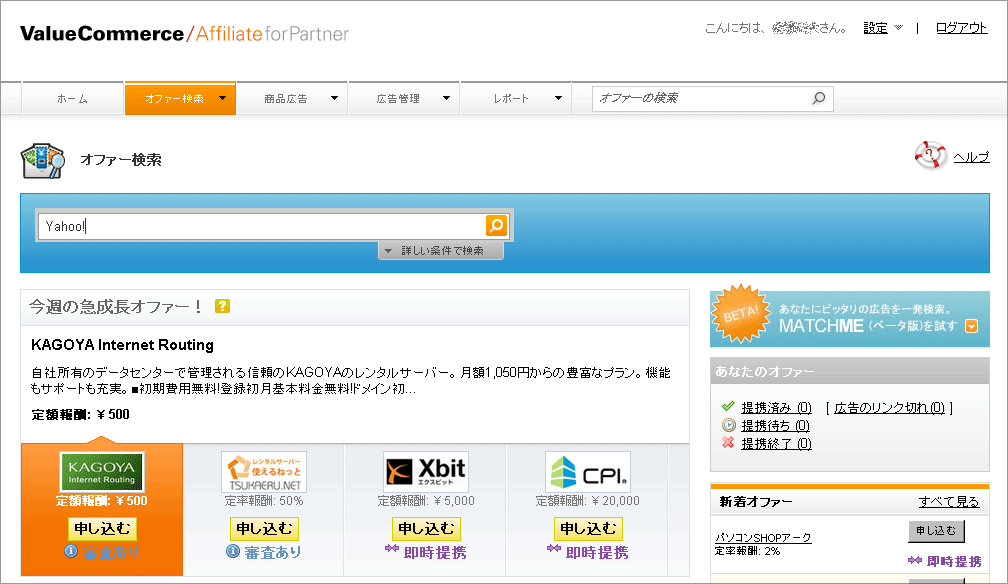Expand the 商品広告 menu arrow
This screenshot has height=584, width=1008.
click(x=334, y=98)
